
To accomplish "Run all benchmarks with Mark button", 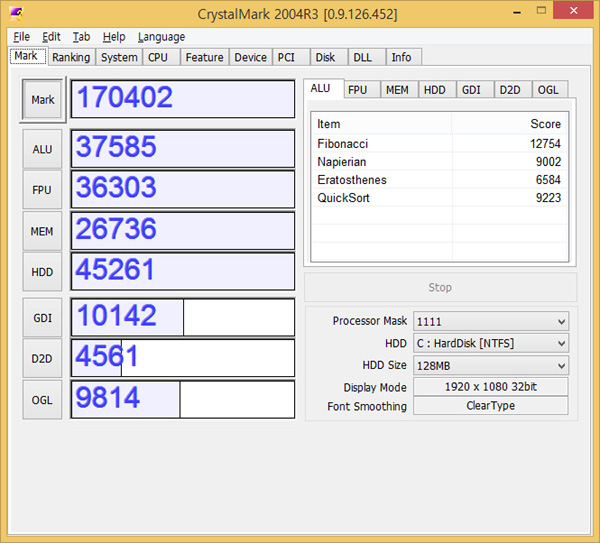I will pos(43,100).
